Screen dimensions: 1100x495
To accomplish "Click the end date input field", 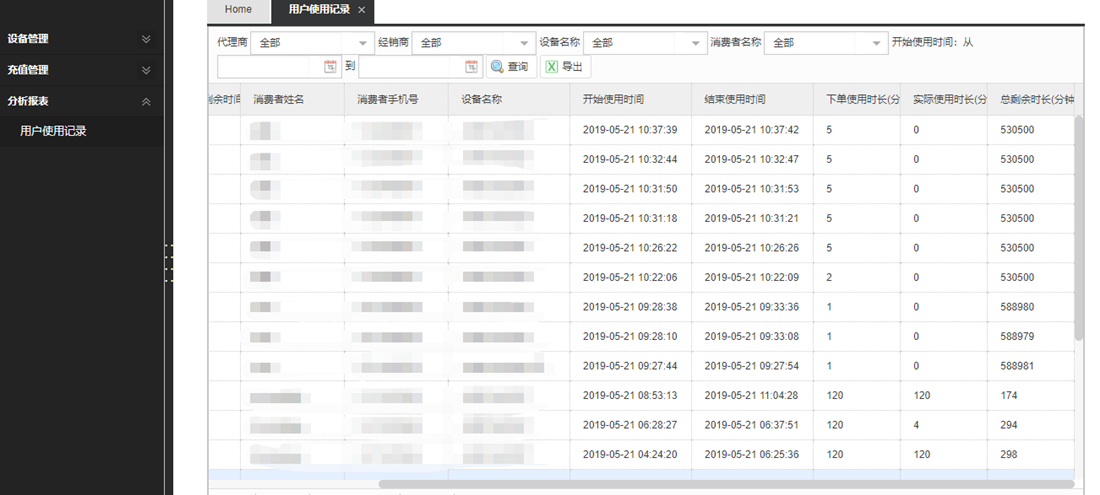I will click(x=410, y=67).
